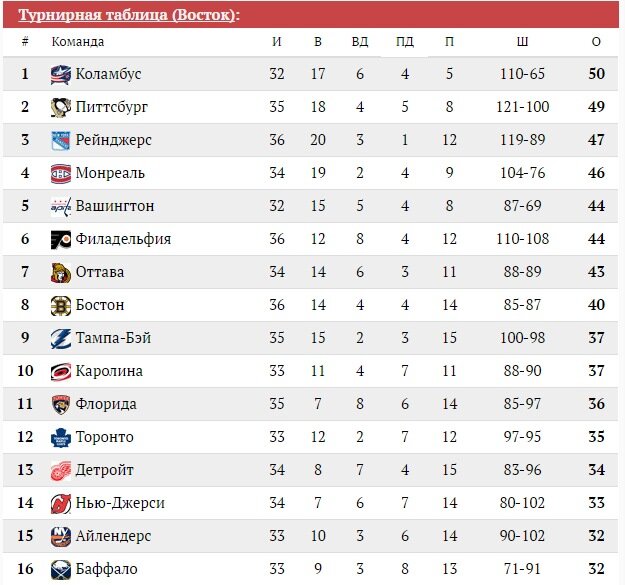Click the Флорида team name
The image size is (625, 585).
tap(106, 404)
